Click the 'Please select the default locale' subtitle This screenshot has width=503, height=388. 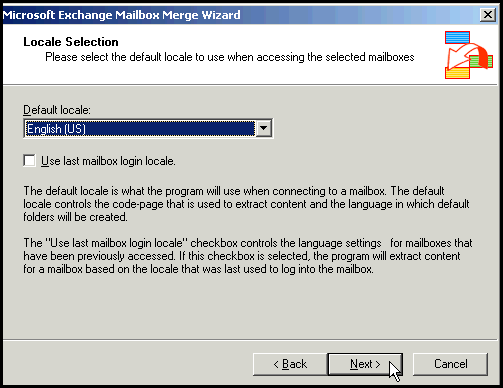coord(230,57)
